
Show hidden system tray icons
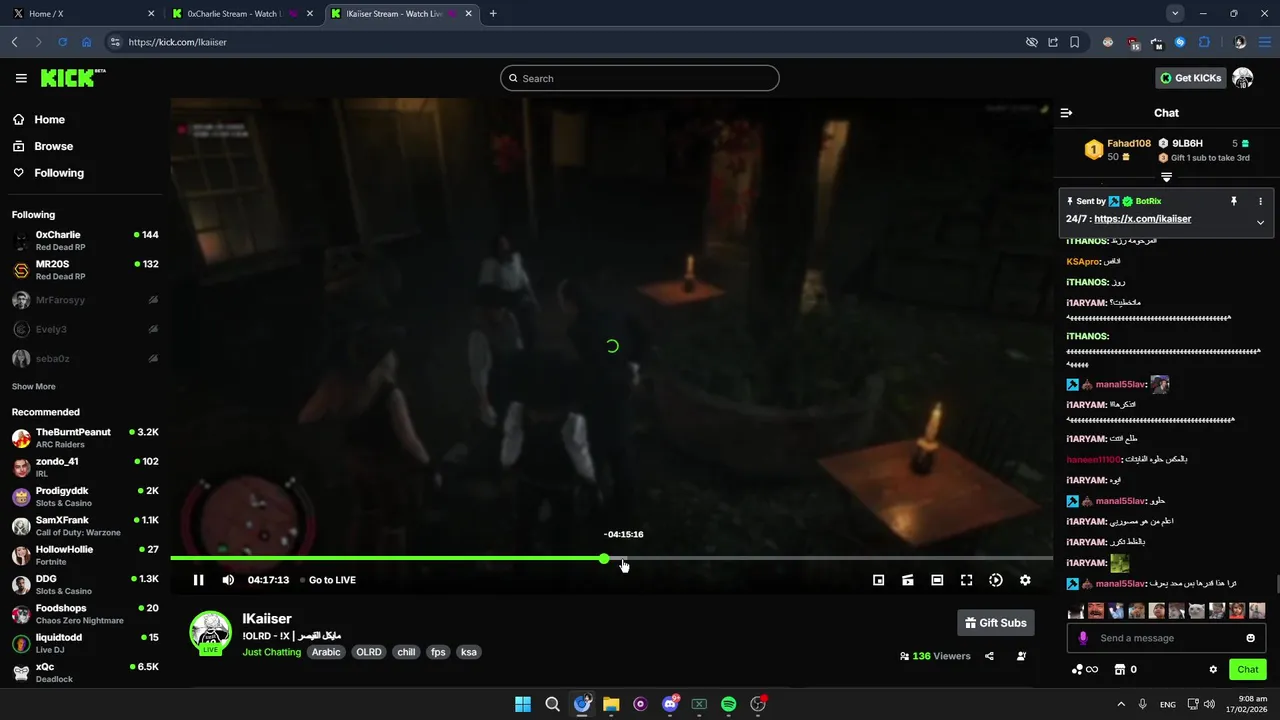(x=1121, y=704)
